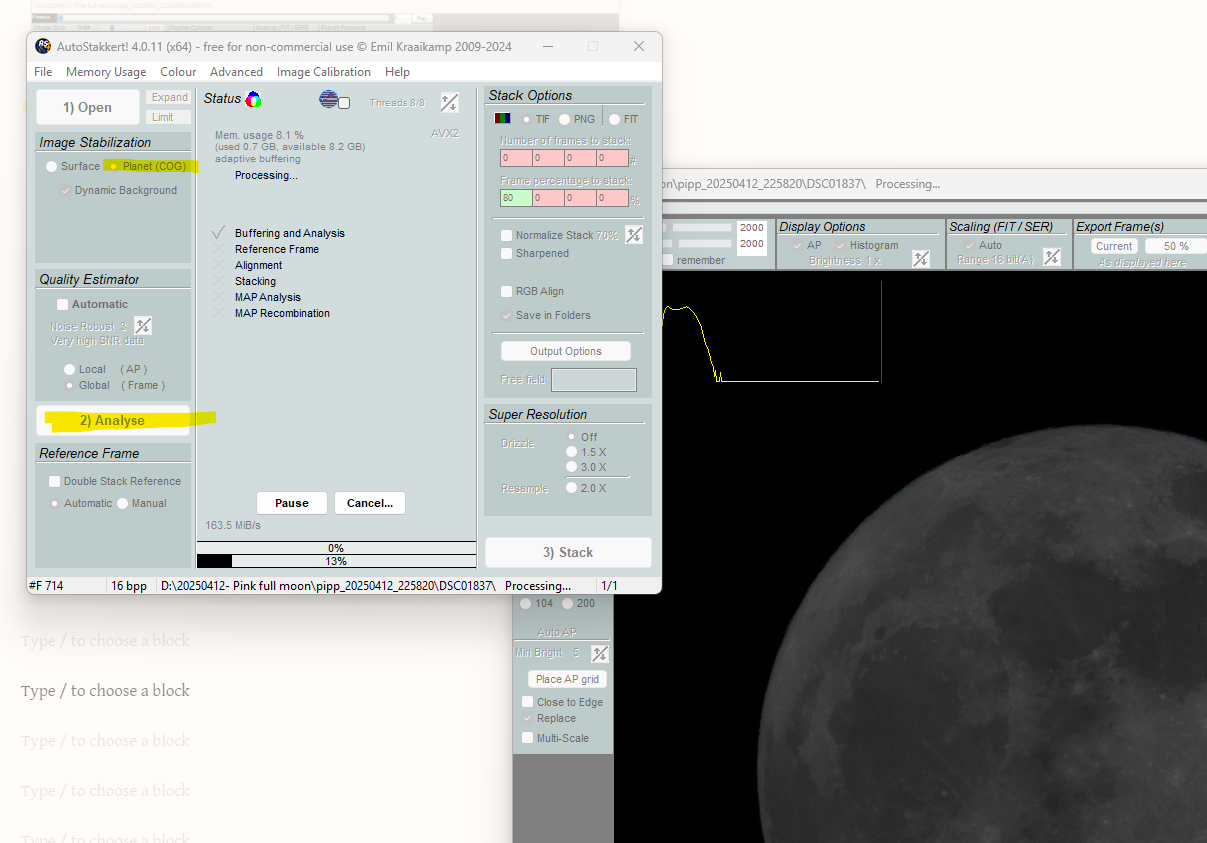Click the Output Options button
The width and height of the screenshot is (1207, 843).
point(565,350)
